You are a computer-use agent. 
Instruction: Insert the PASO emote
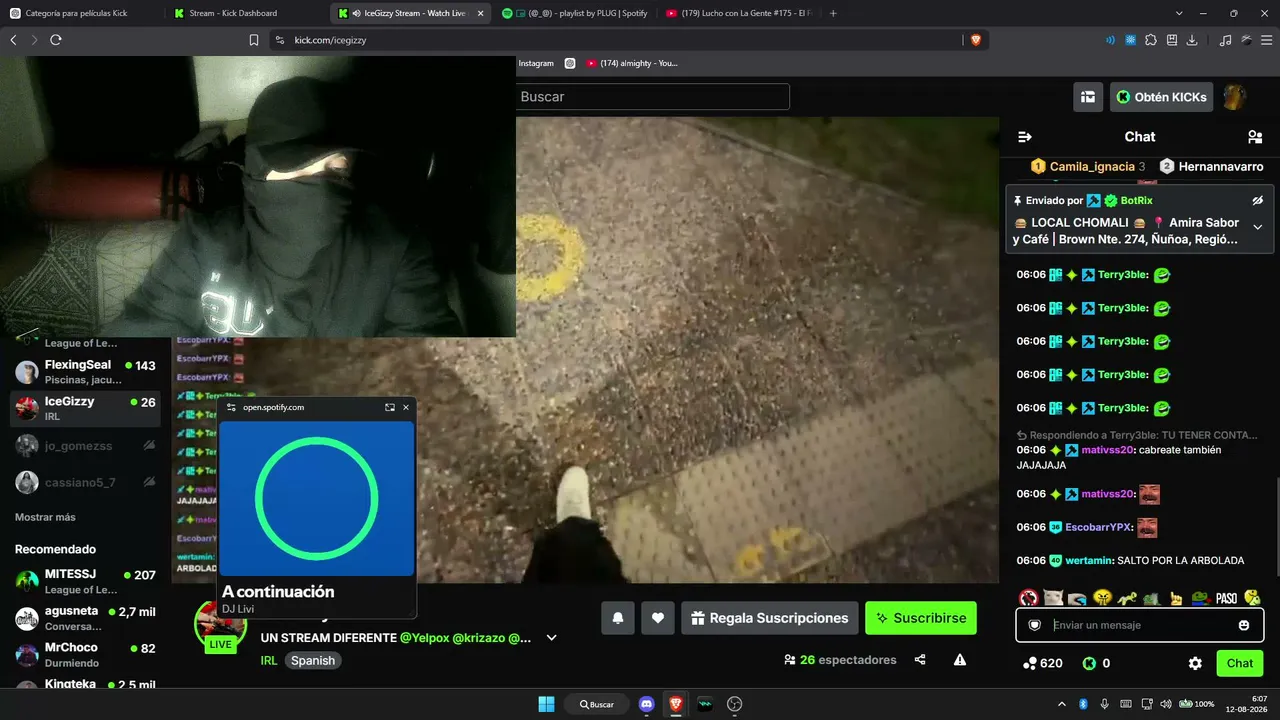pyautogui.click(x=1226, y=598)
